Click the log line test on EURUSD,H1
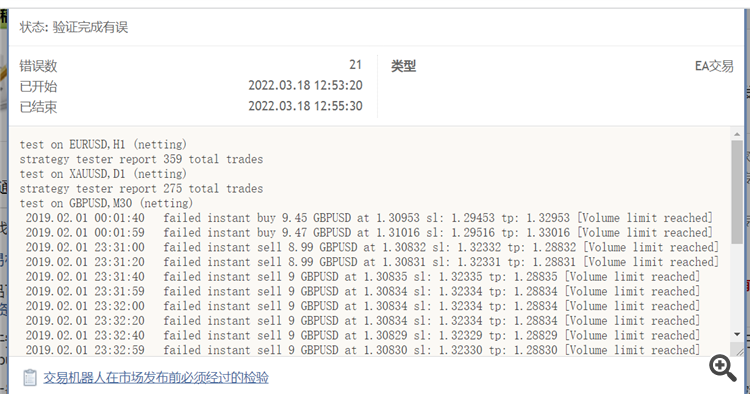Screen dimensions: 750x394 coord(103,144)
